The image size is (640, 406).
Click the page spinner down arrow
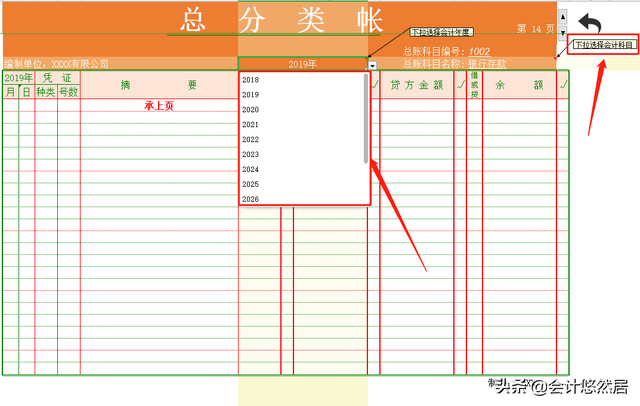562,33
